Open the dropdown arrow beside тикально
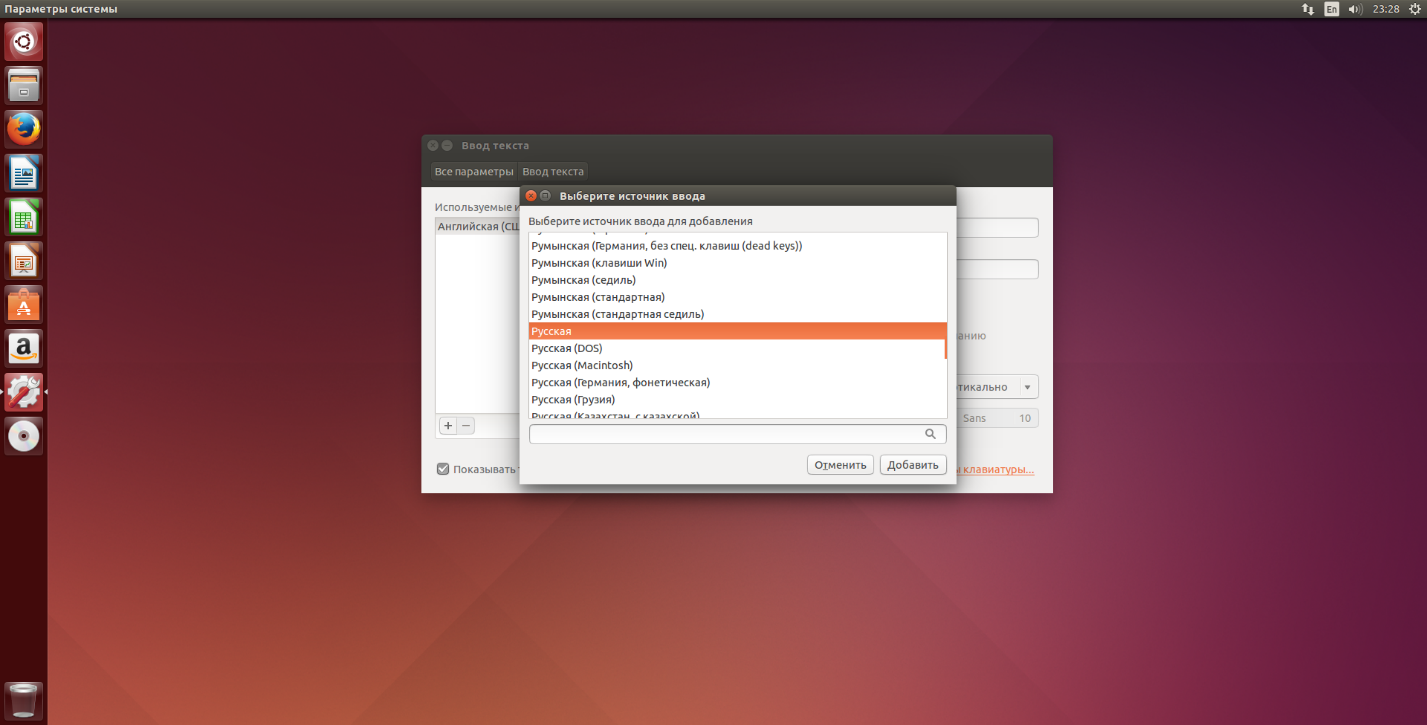 1027,387
